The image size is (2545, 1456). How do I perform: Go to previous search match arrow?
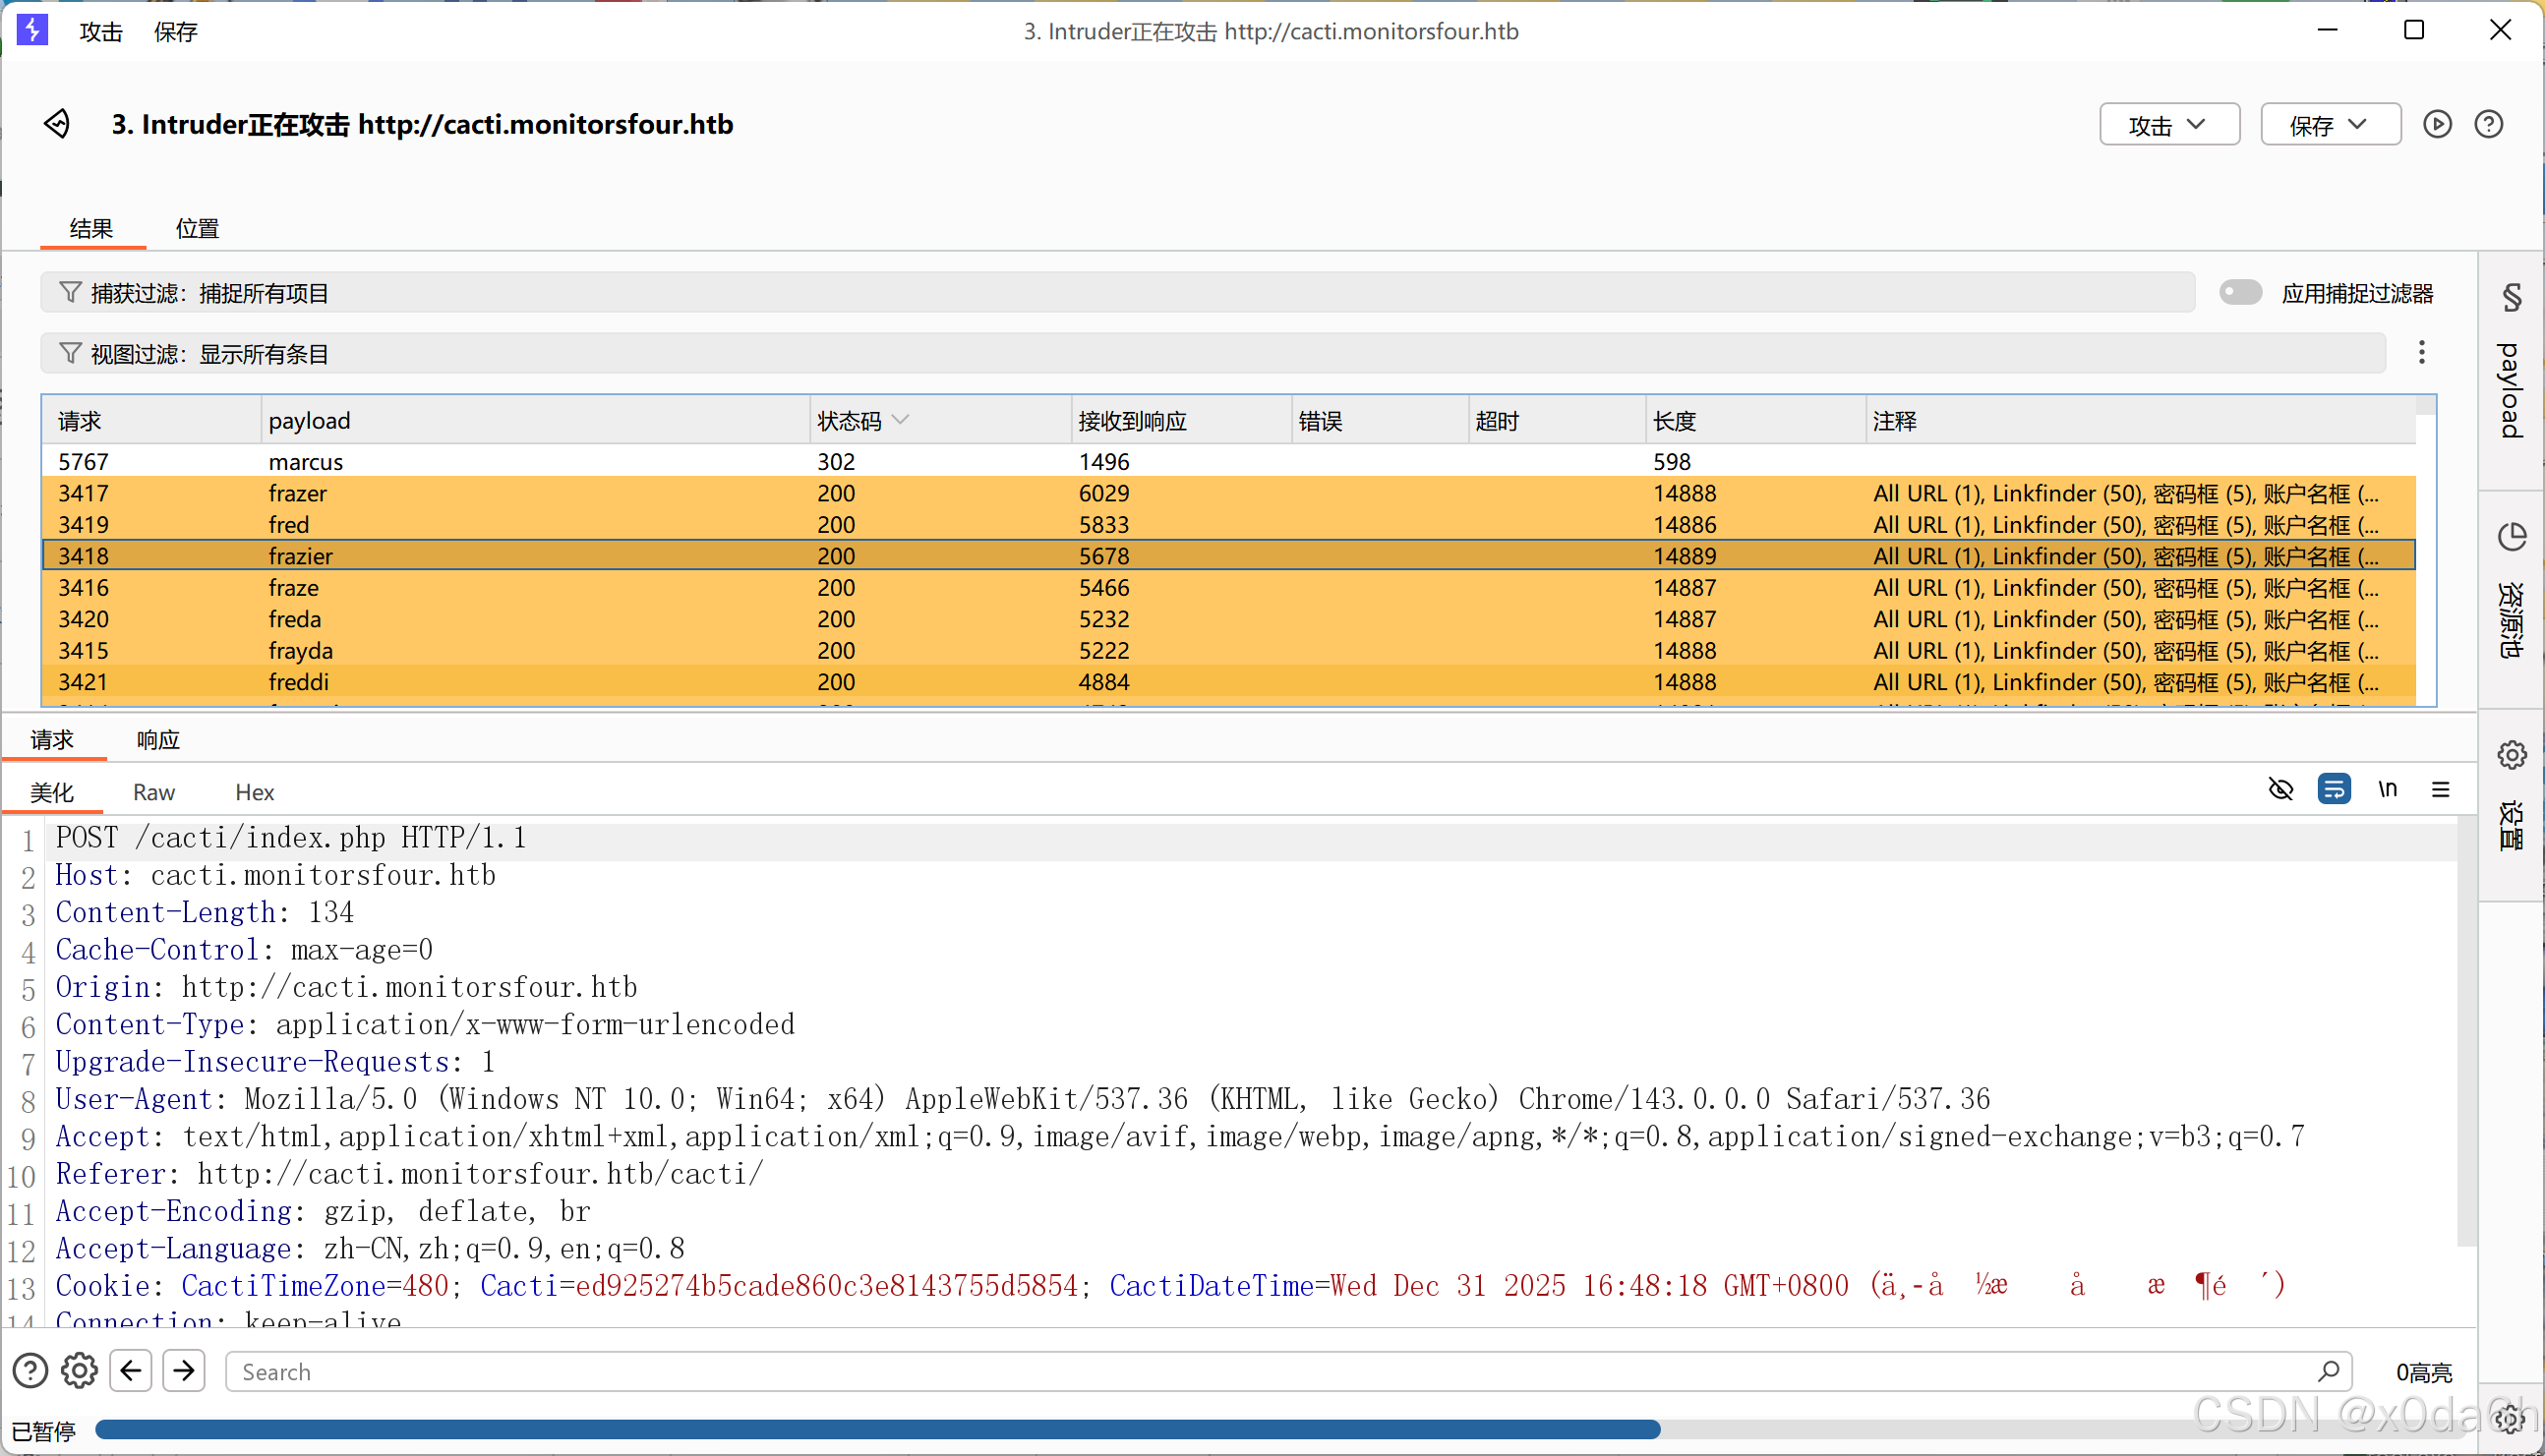pyautogui.click(x=131, y=1371)
